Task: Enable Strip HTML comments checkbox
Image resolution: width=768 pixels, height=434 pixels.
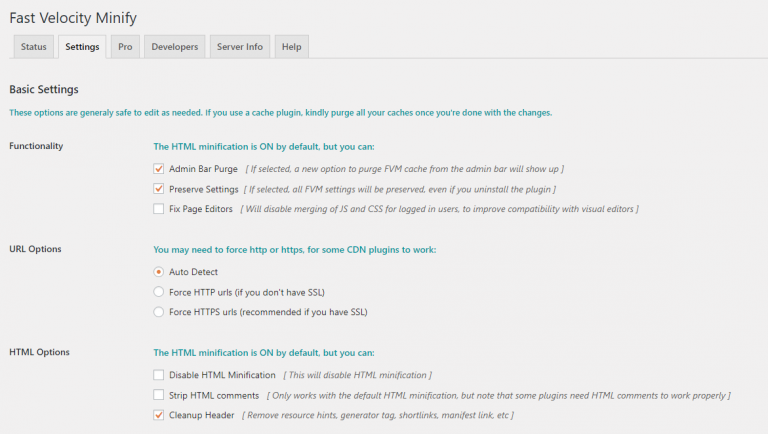Action: 158,395
